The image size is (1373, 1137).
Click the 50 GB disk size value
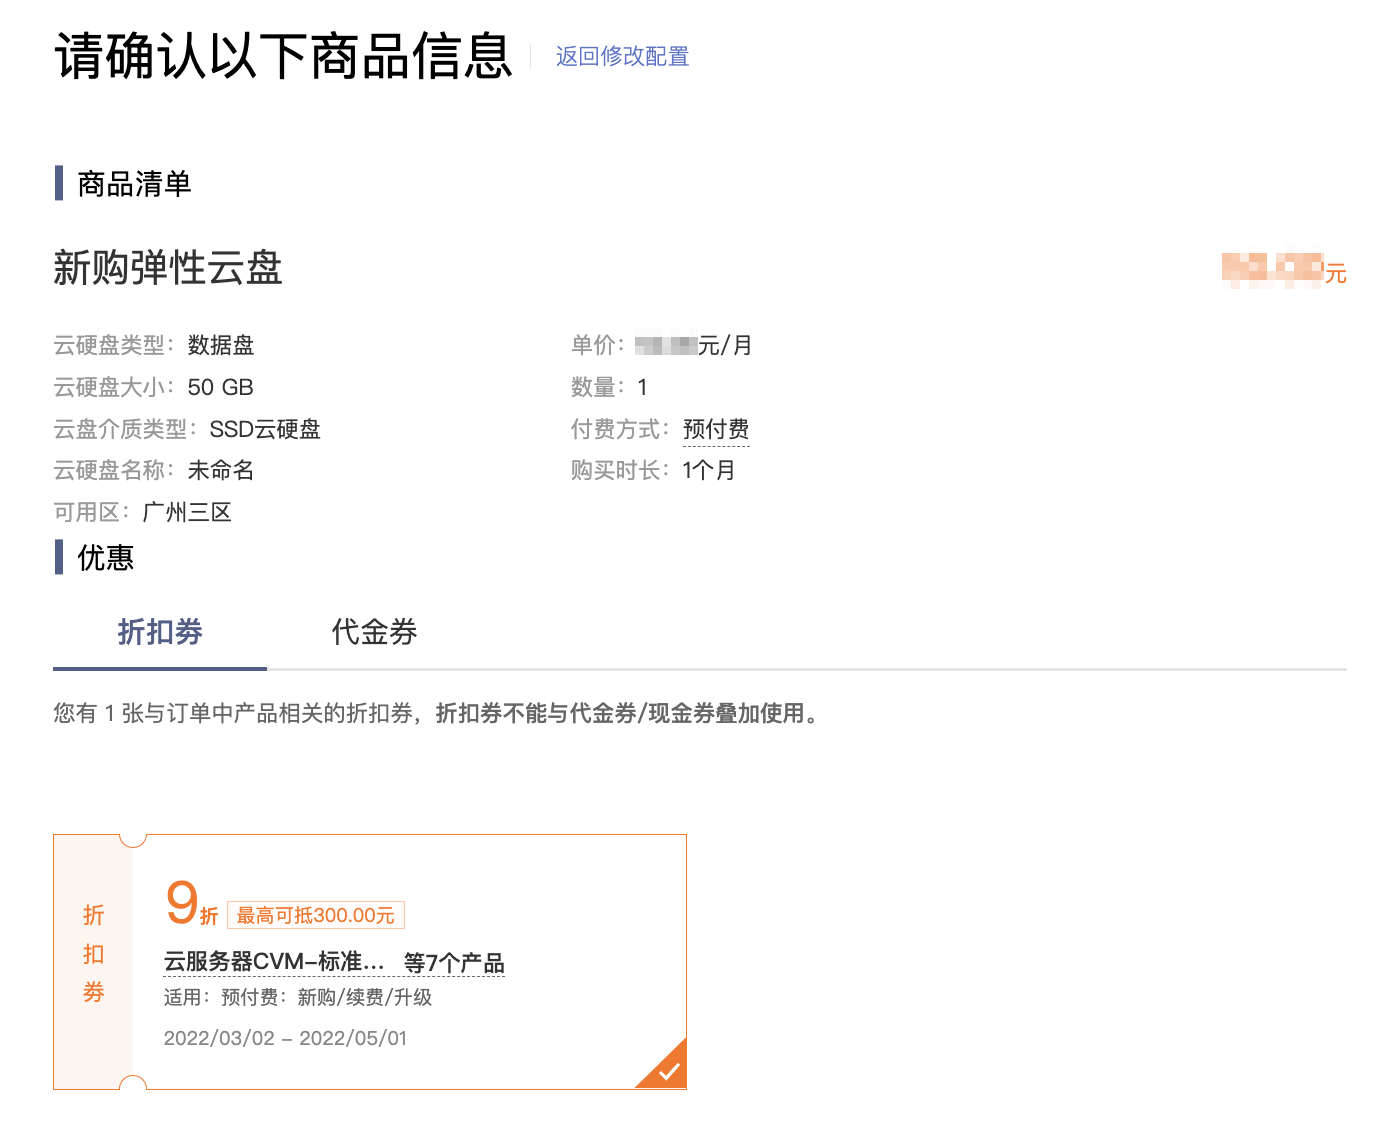(x=221, y=387)
